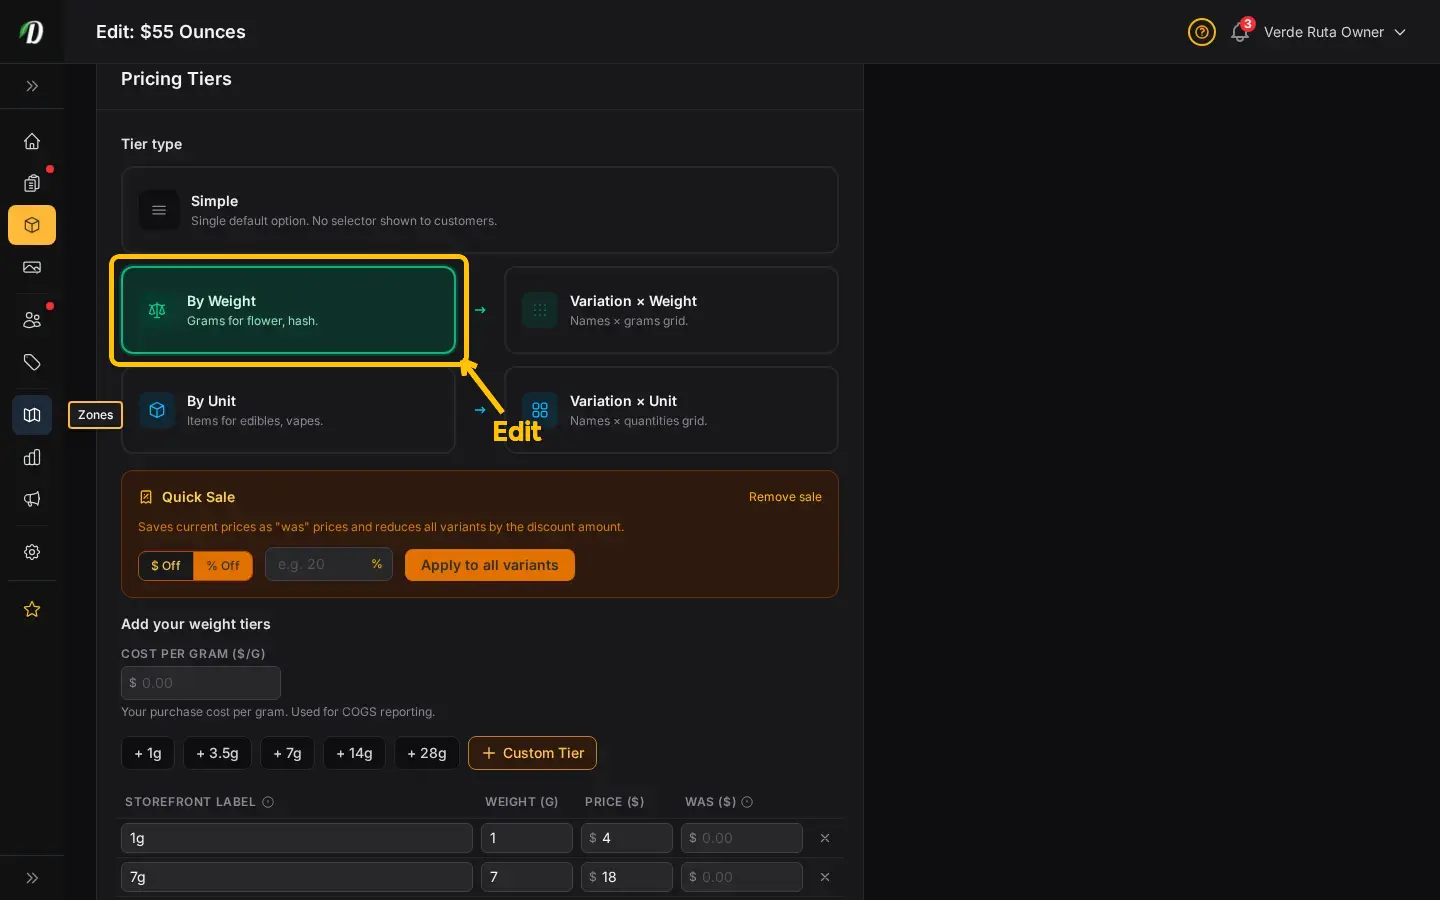
Task: Open the Home dashboard sidebar icon
Action: [32, 141]
